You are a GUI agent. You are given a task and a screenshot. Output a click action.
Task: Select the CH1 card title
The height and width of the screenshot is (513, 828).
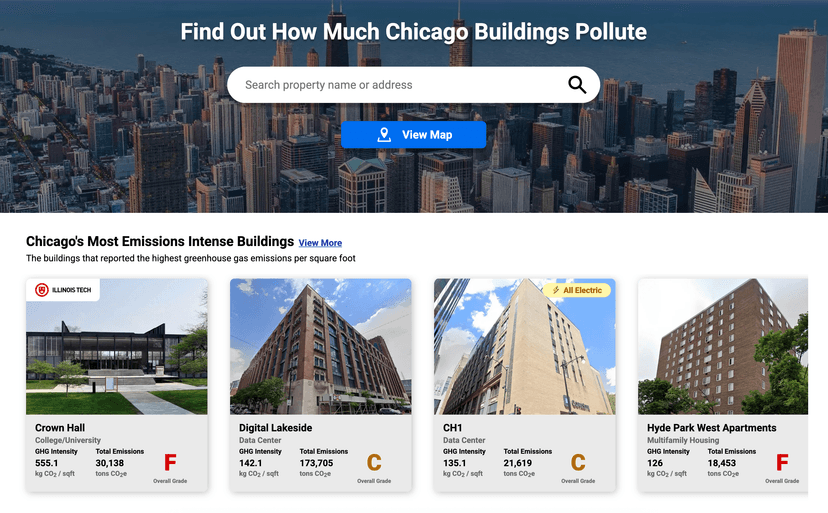tap(453, 427)
